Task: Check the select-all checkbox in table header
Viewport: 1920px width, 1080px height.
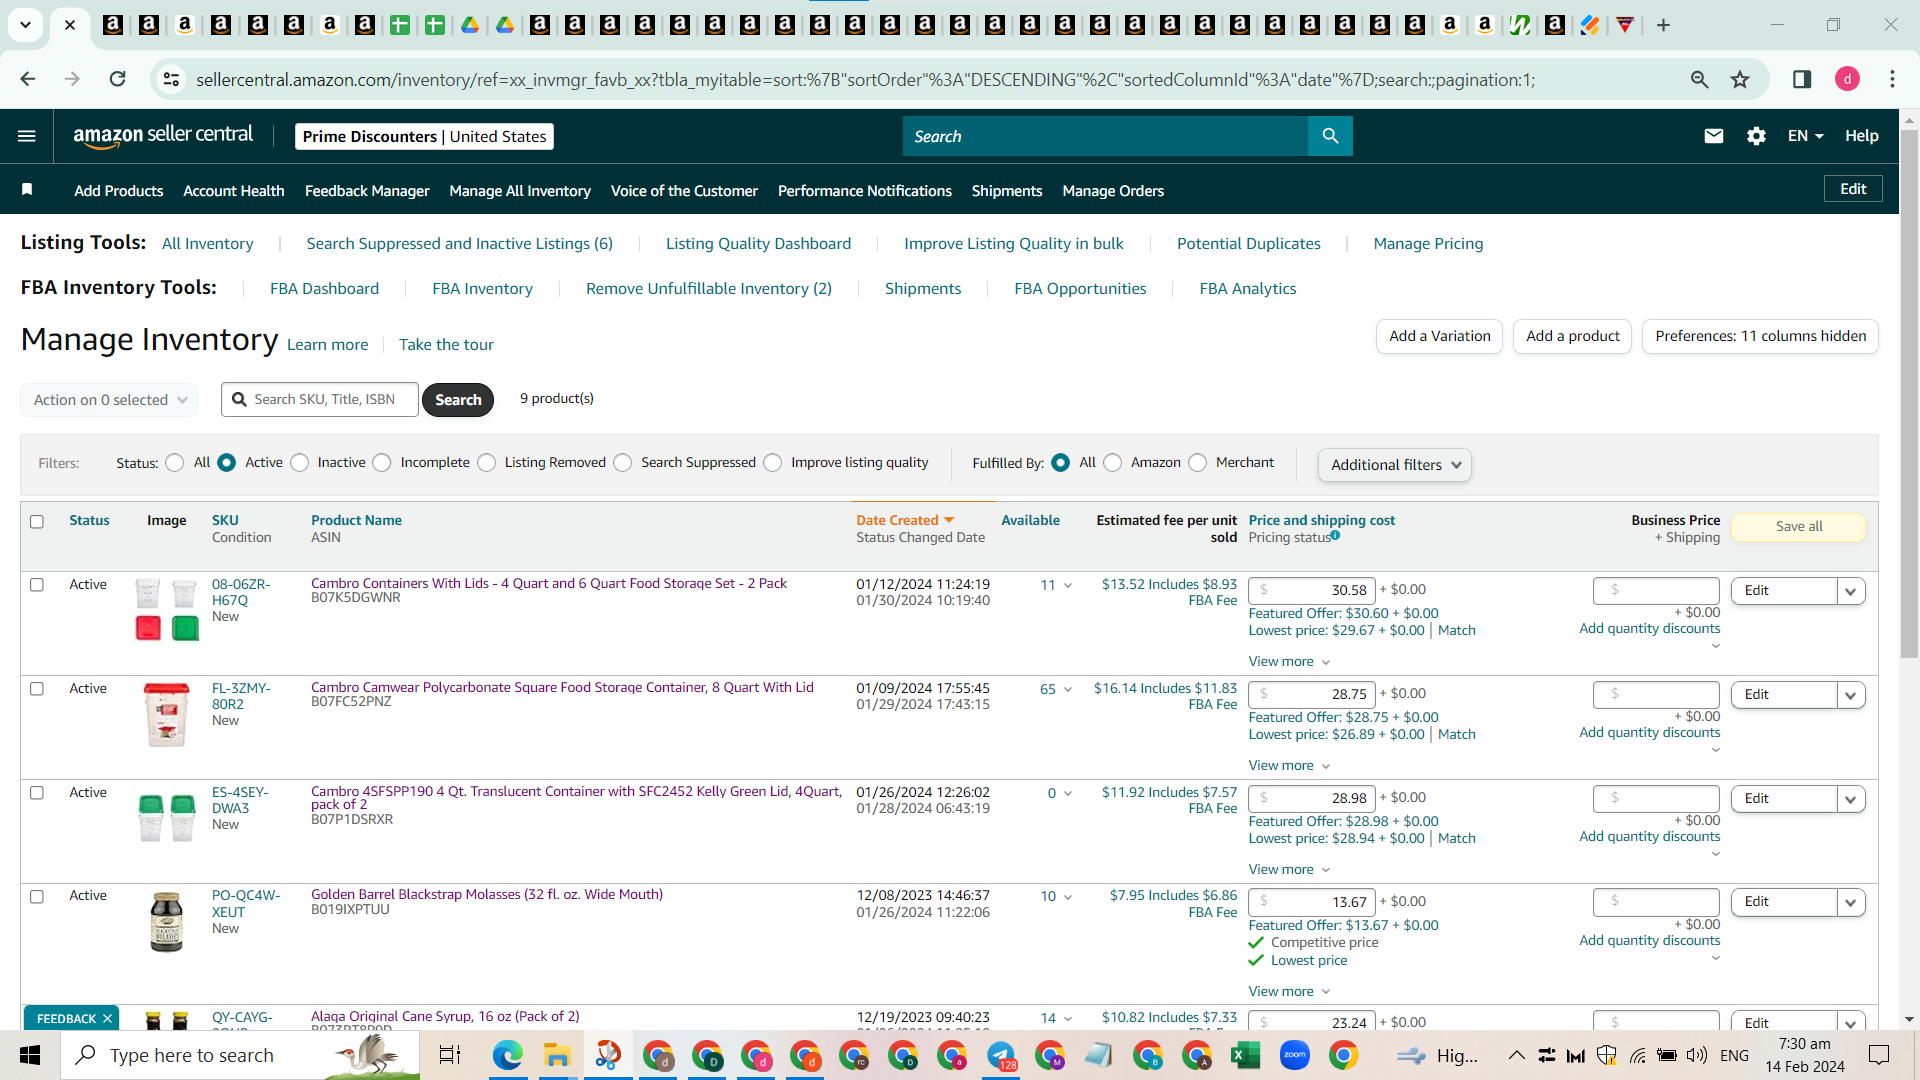Action: click(37, 521)
